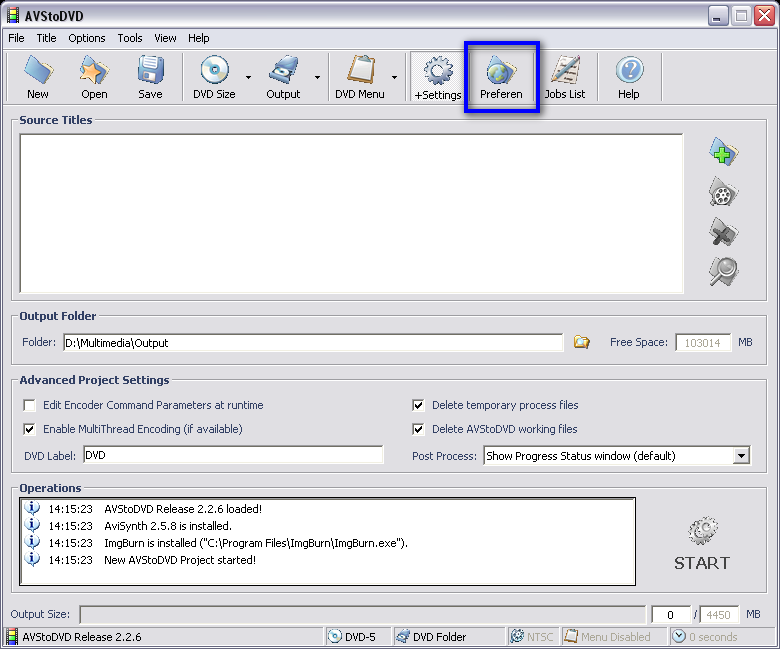The width and height of the screenshot is (780, 649).
Task: Open the Jobs List
Action: (x=565, y=77)
